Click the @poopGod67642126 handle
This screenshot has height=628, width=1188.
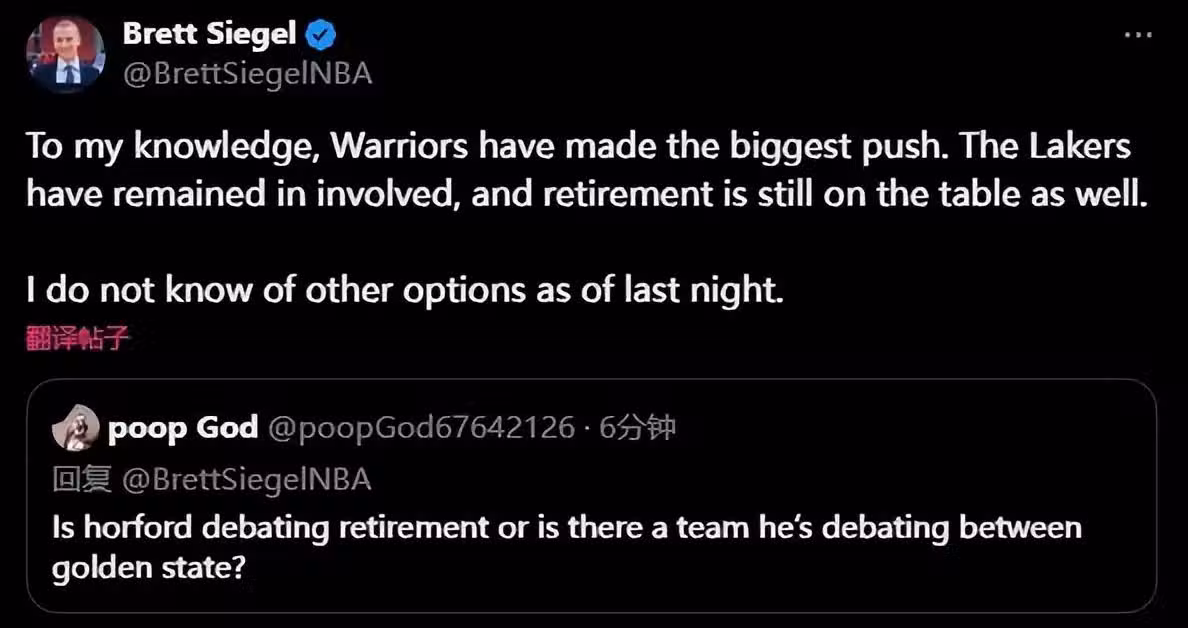[x=422, y=429]
